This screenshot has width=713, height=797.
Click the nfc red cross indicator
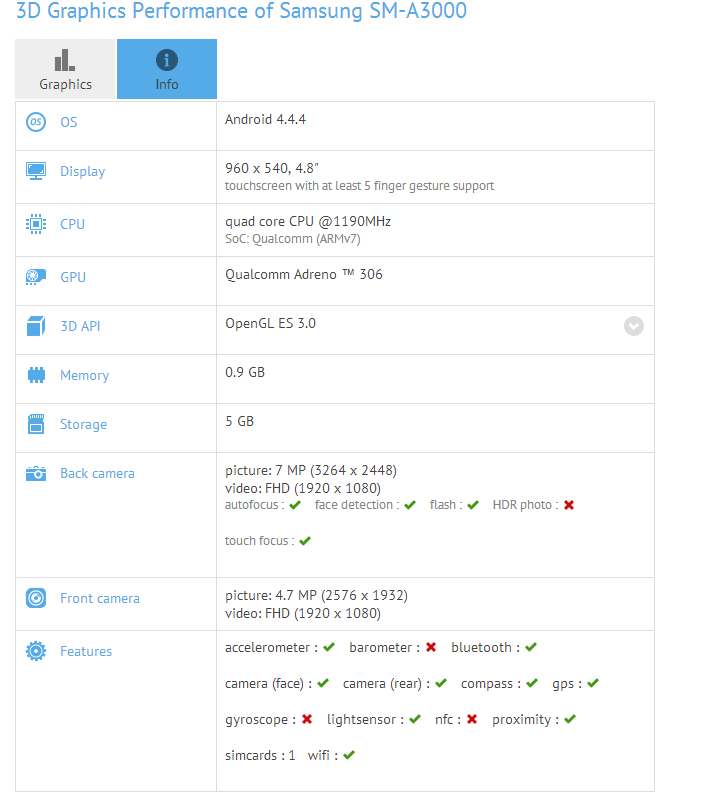click(x=471, y=719)
